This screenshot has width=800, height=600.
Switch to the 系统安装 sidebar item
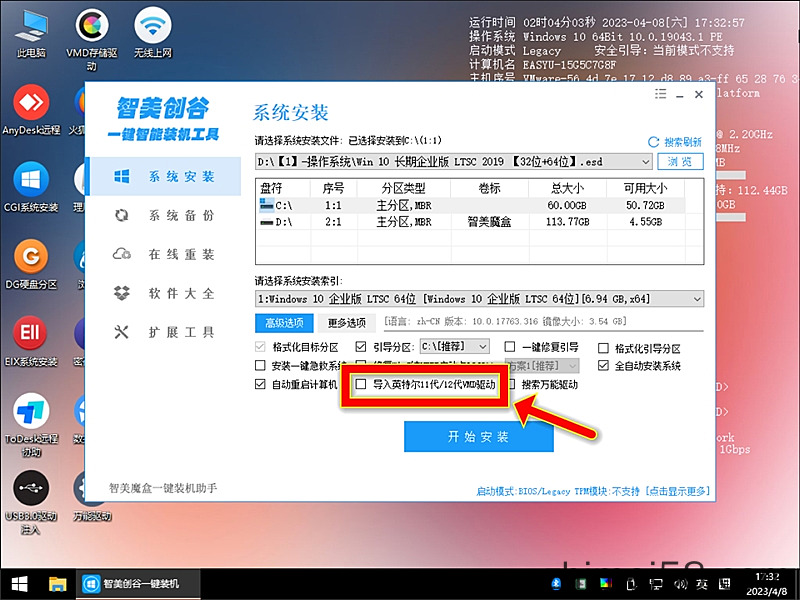(x=163, y=177)
